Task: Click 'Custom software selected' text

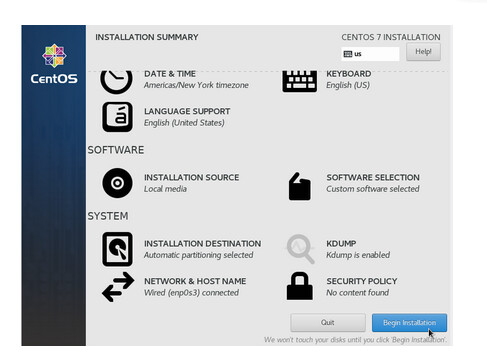Action: tap(373, 189)
